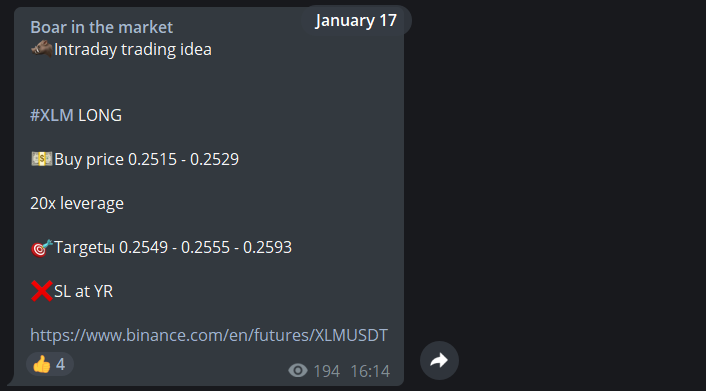Click the 16:14 message timestamp
This screenshot has height=391, width=706.
click(x=370, y=371)
